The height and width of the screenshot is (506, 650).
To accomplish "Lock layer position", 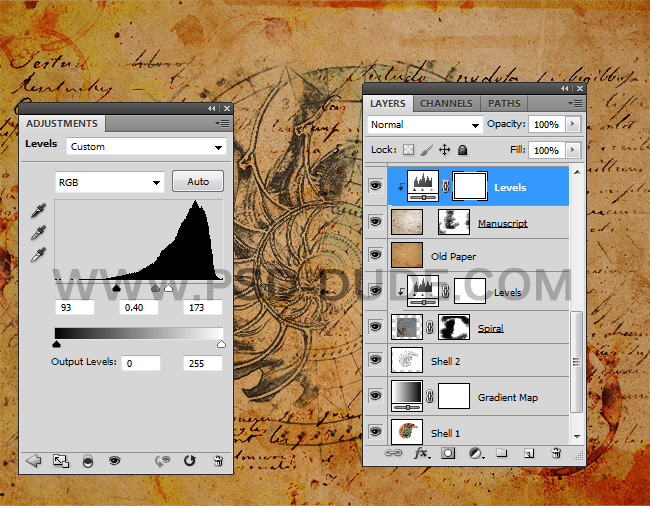I will tap(444, 150).
